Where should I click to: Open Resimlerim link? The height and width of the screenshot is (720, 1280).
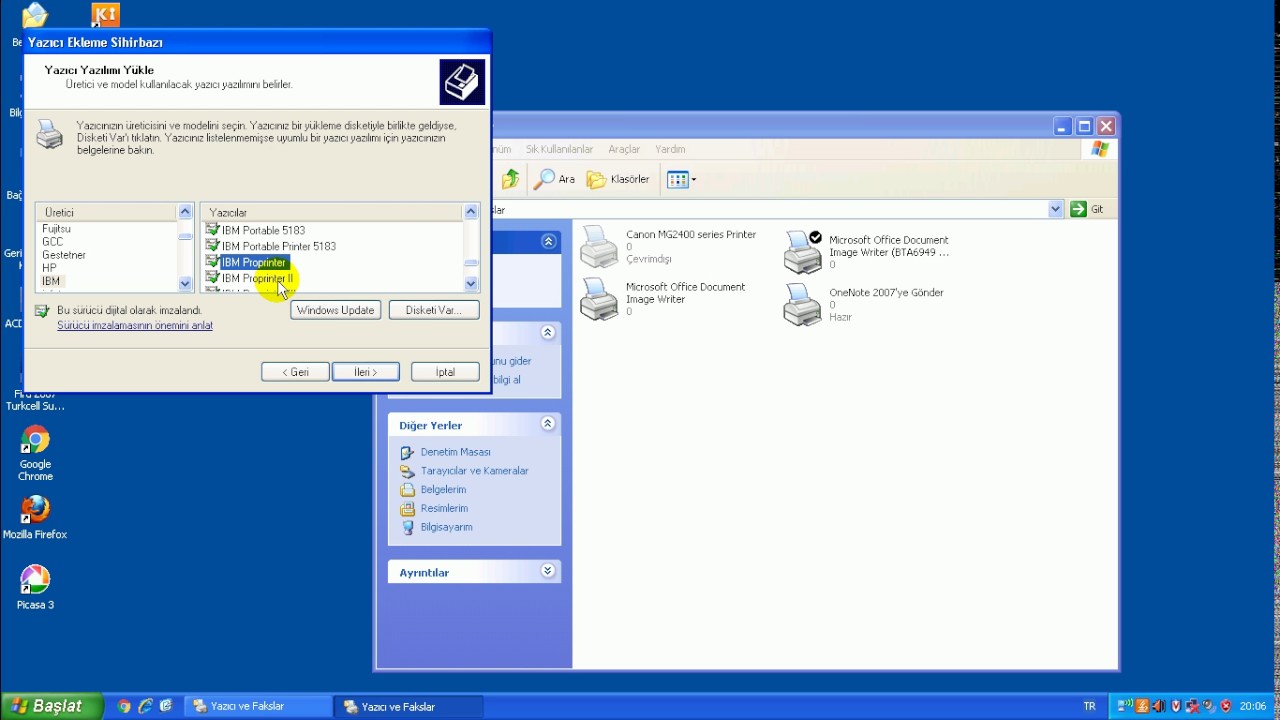point(443,508)
